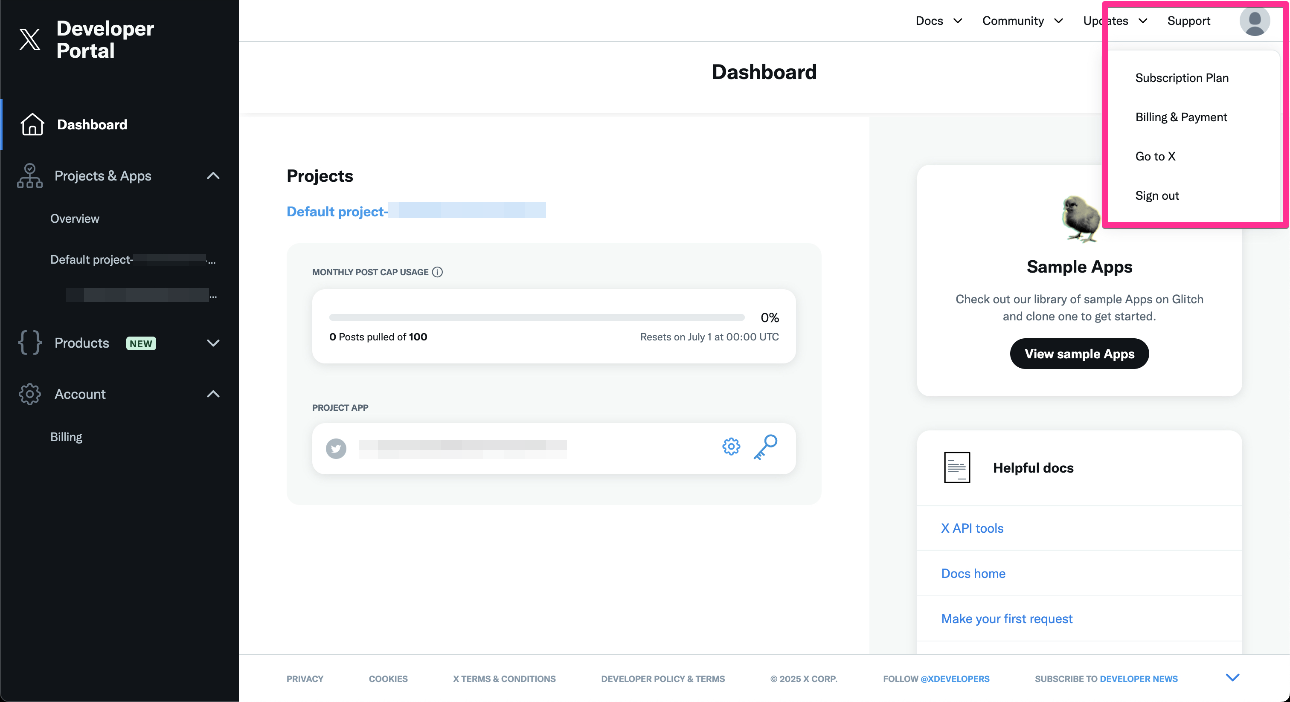This screenshot has width=1290, height=702.
Task: Click the monthly post cap usage progress bar
Action: (x=537, y=317)
